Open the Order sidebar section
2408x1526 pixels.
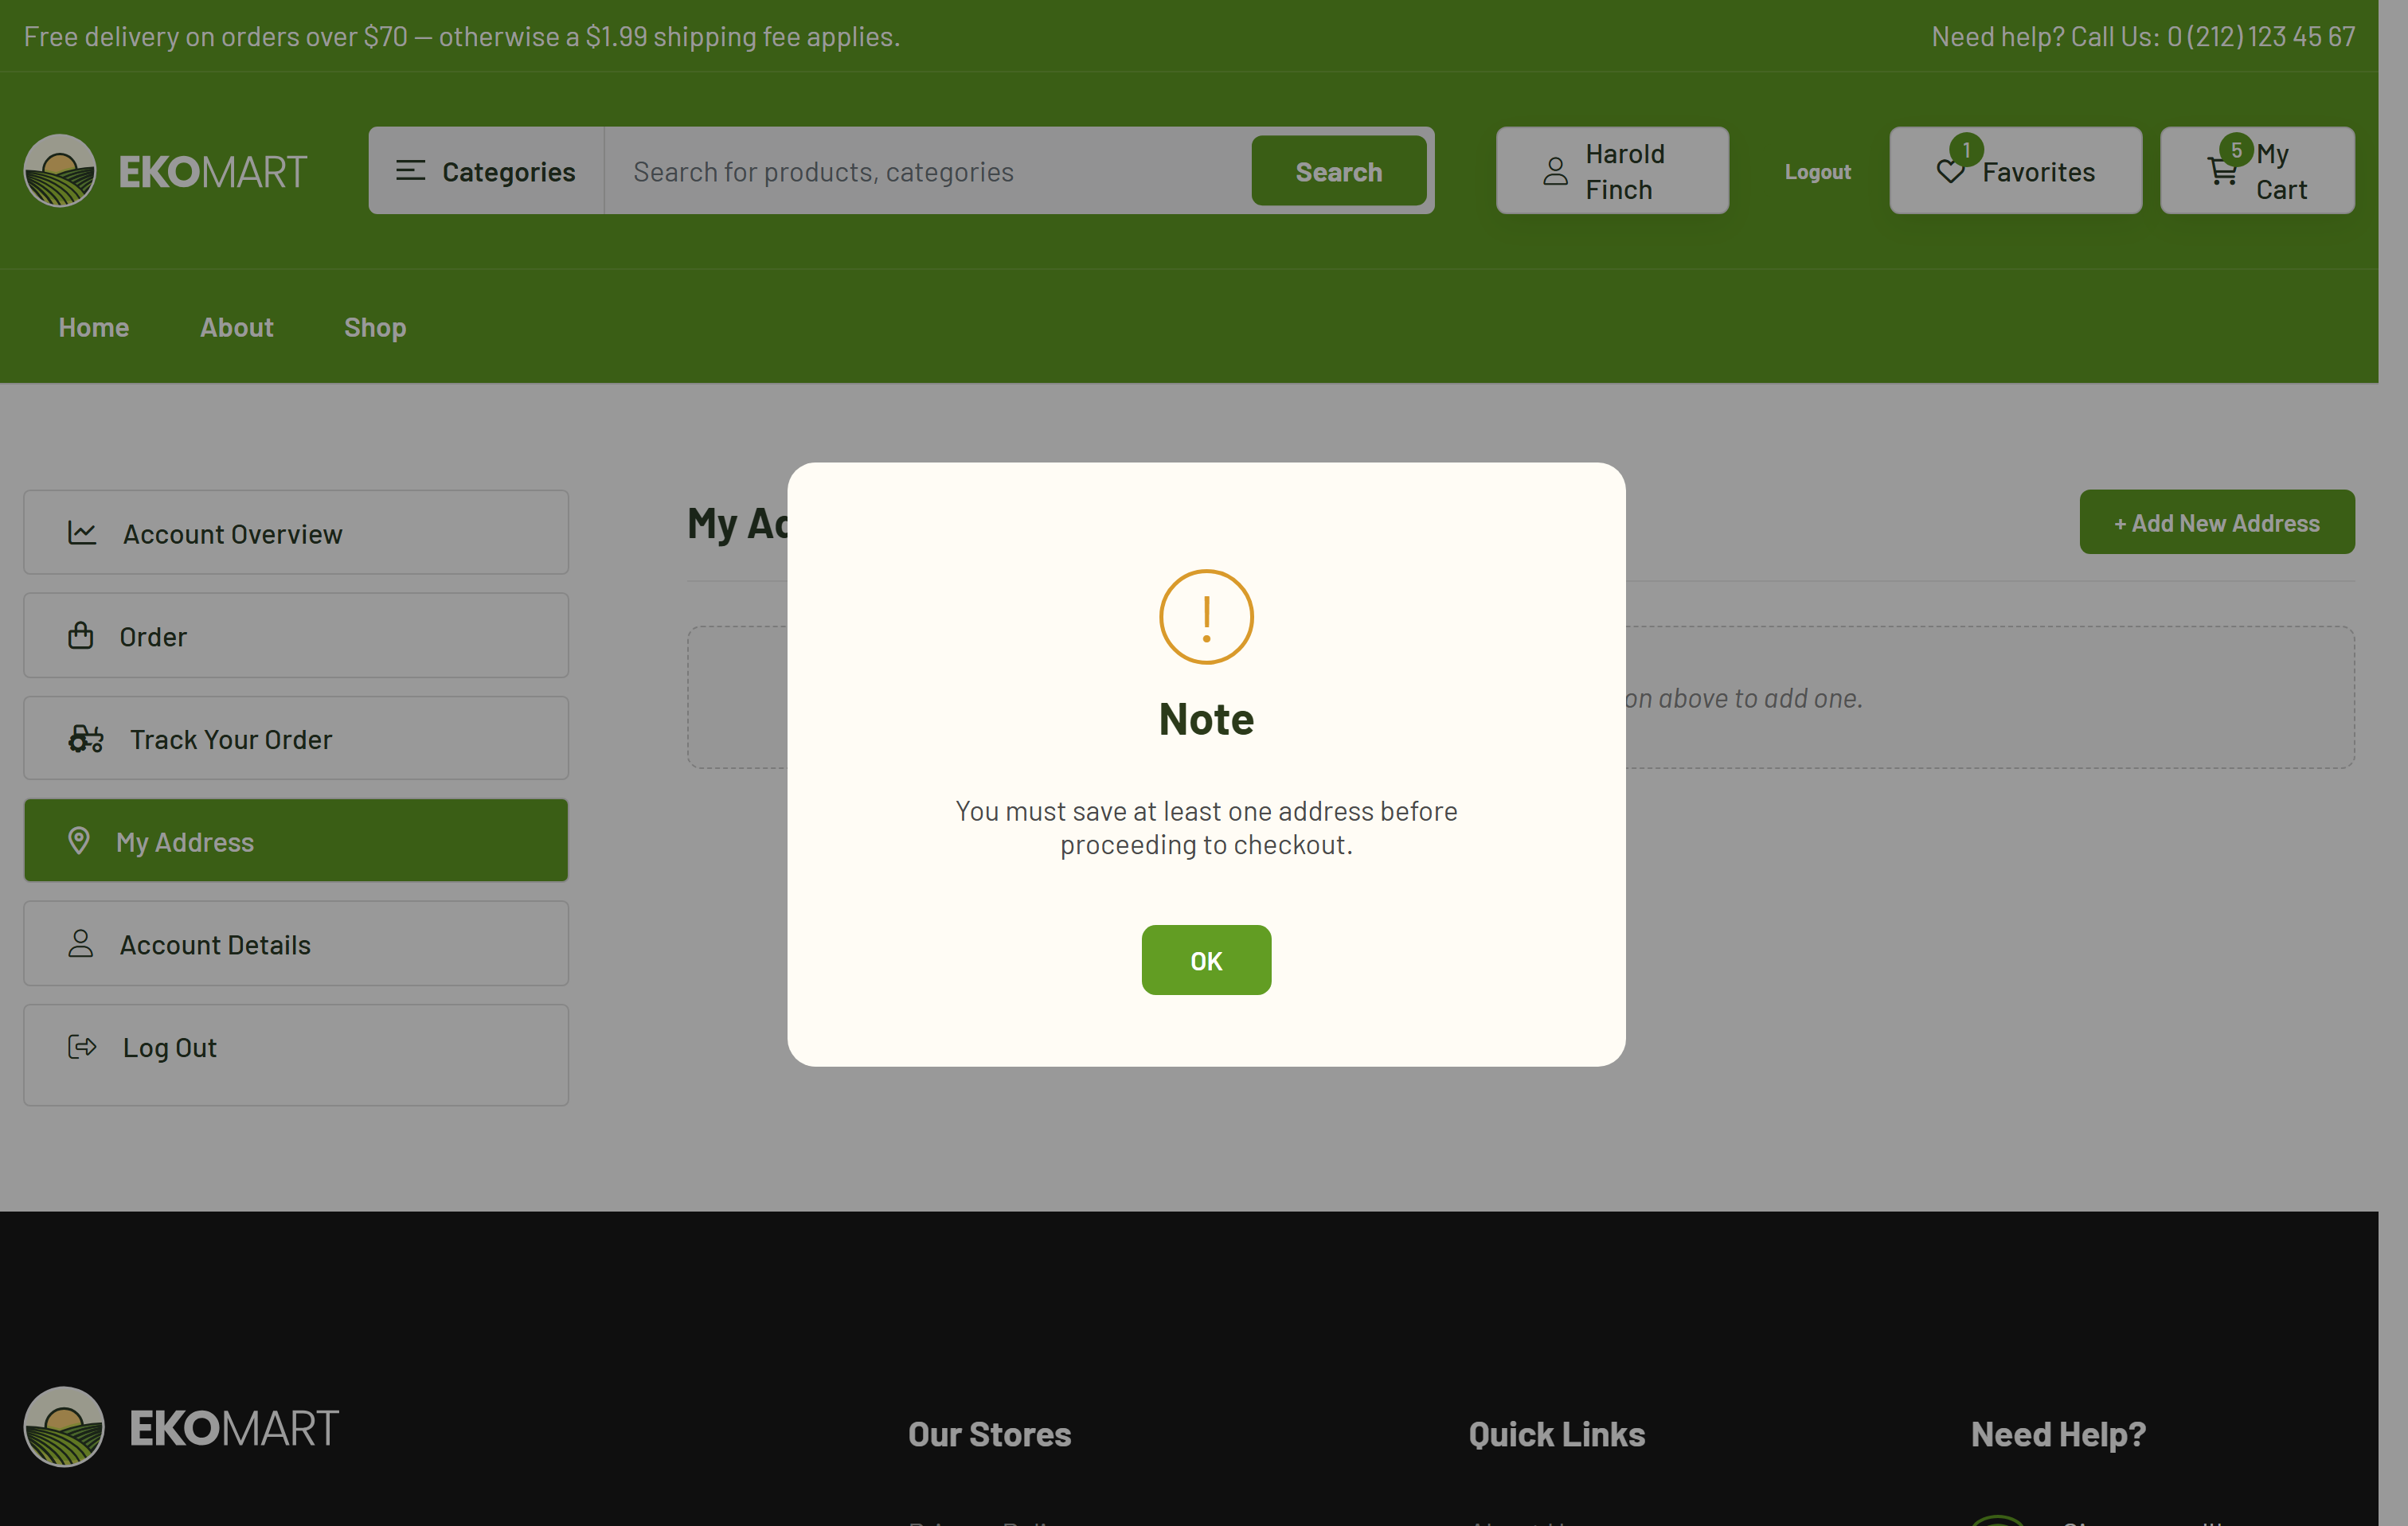point(296,636)
